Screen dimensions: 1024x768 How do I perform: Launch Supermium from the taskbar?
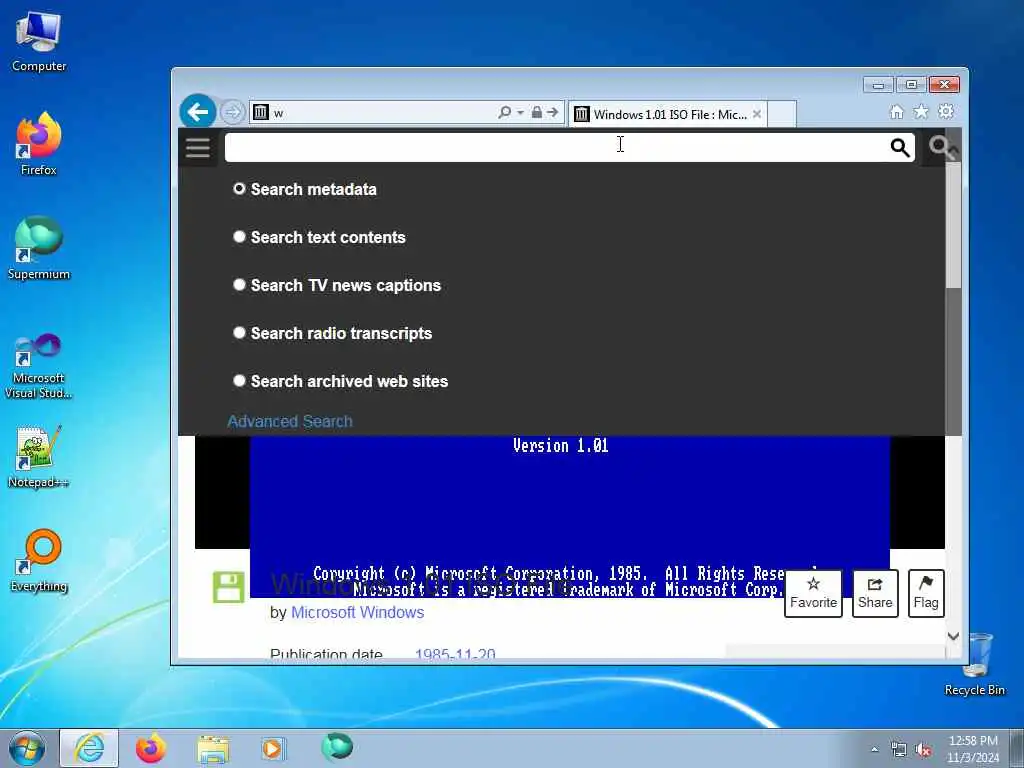337,747
